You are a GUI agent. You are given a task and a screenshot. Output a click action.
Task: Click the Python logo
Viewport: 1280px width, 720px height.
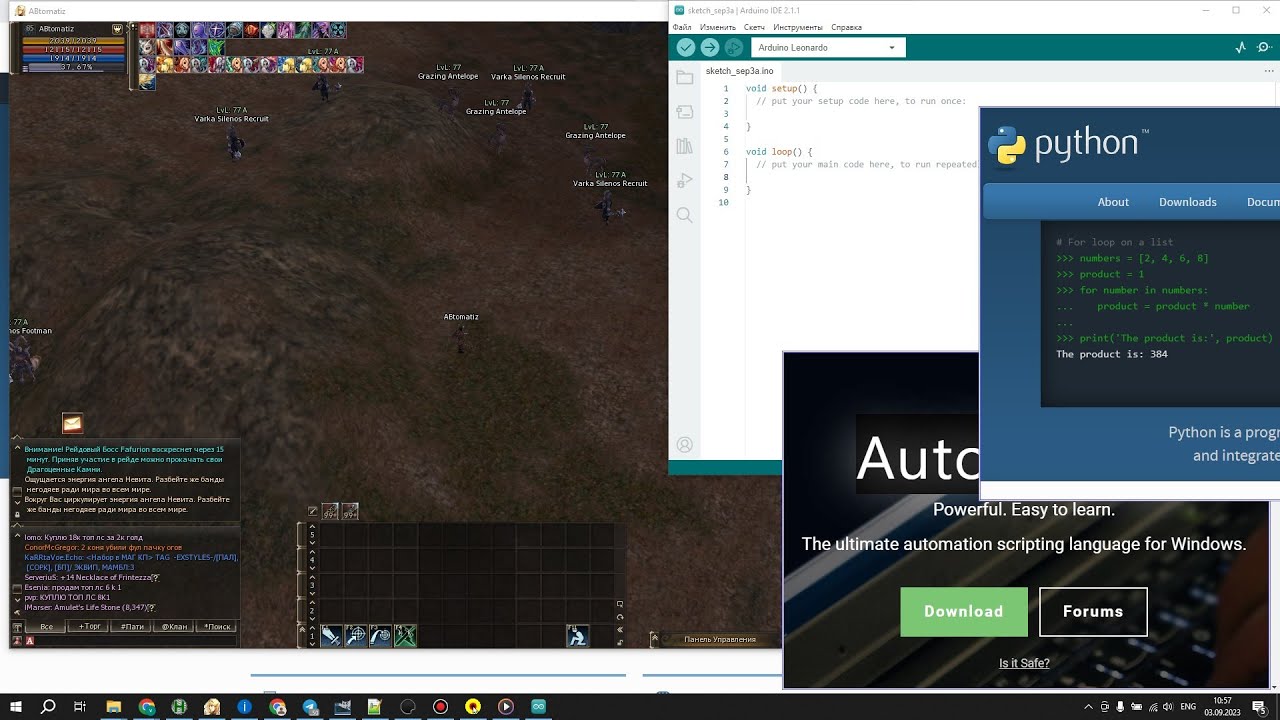click(x=1067, y=146)
